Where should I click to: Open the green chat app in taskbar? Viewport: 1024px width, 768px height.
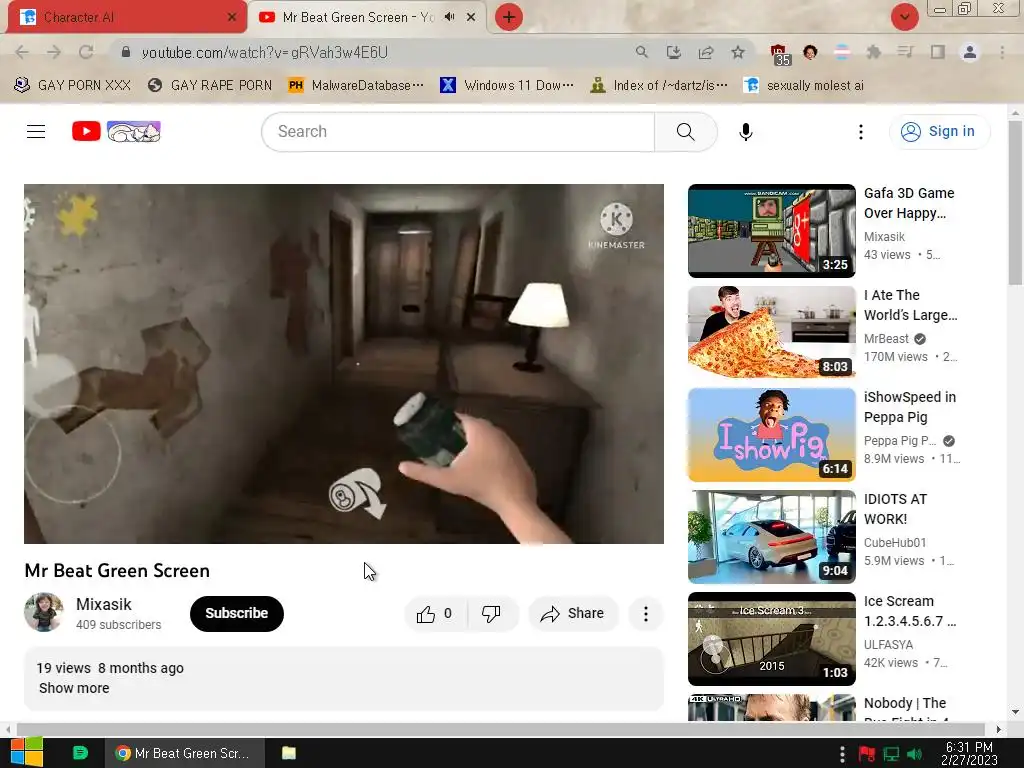point(80,753)
